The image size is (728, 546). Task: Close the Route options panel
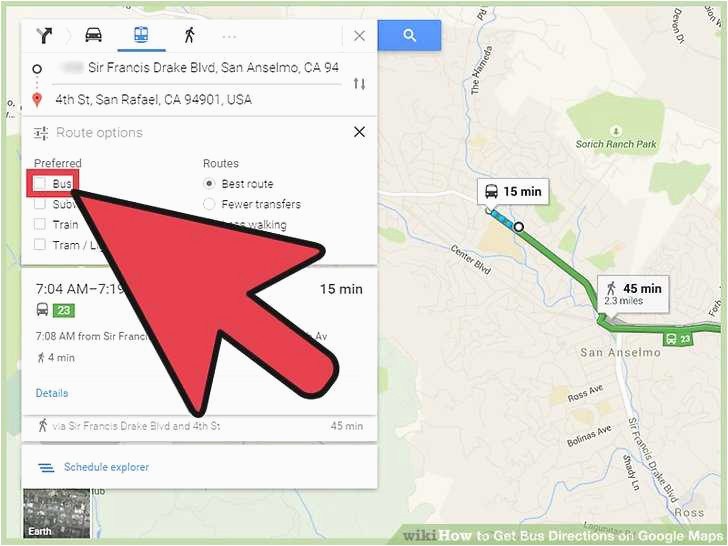[x=359, y=132]
